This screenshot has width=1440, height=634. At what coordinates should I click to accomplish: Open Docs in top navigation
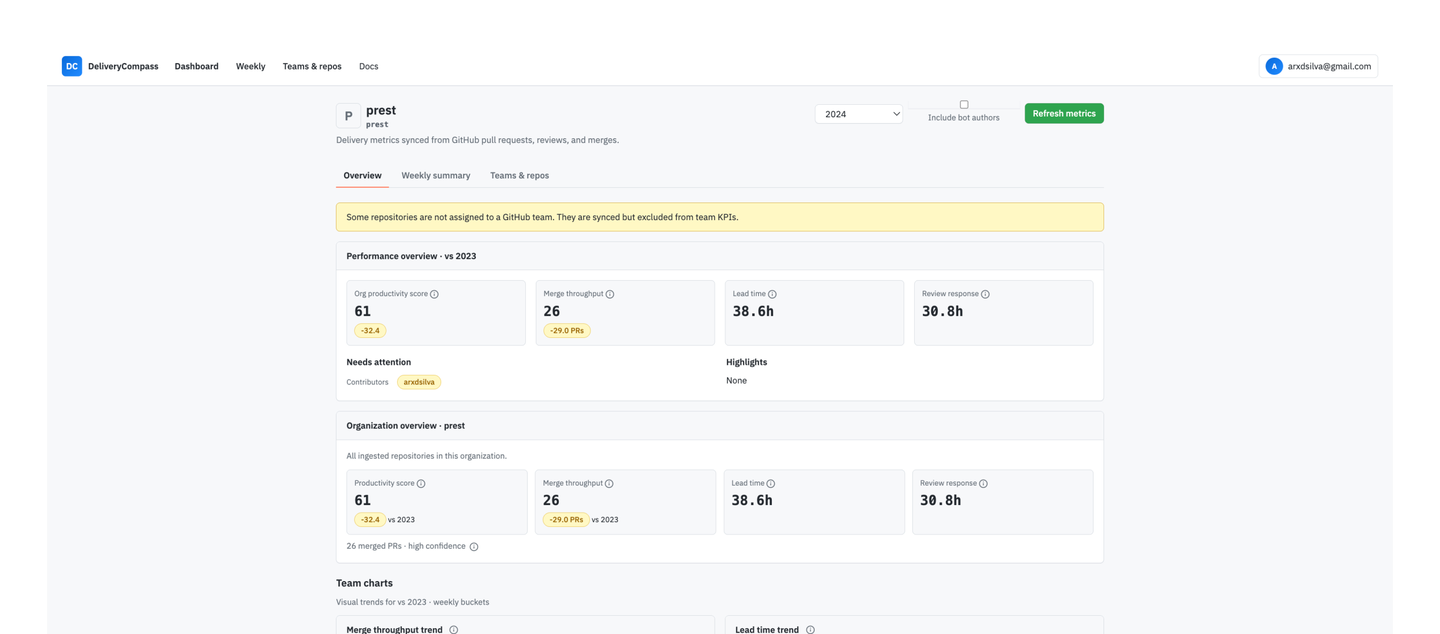tap(368, 66)
